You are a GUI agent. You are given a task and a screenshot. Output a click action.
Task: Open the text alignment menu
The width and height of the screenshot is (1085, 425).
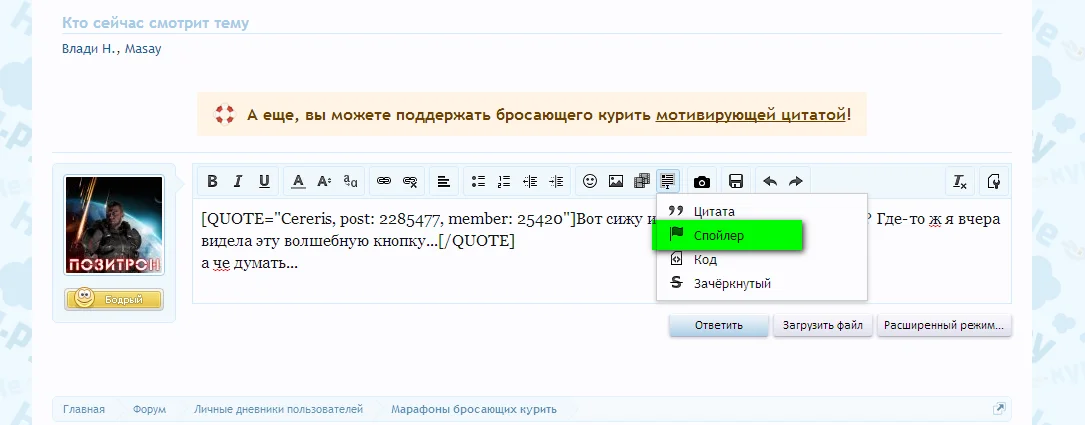coord(444,181)
